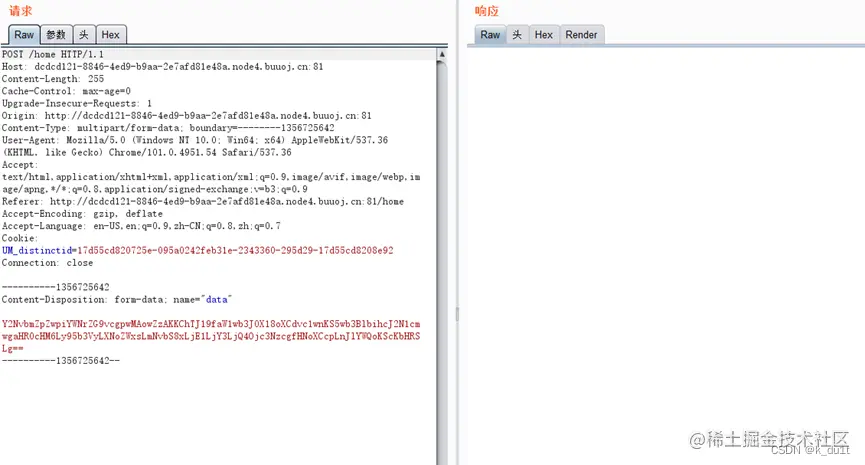Viewport: 865px width, 465px height.
Task: Click the base64 payload starting Y2Nvbm
Action: (211, 336)
